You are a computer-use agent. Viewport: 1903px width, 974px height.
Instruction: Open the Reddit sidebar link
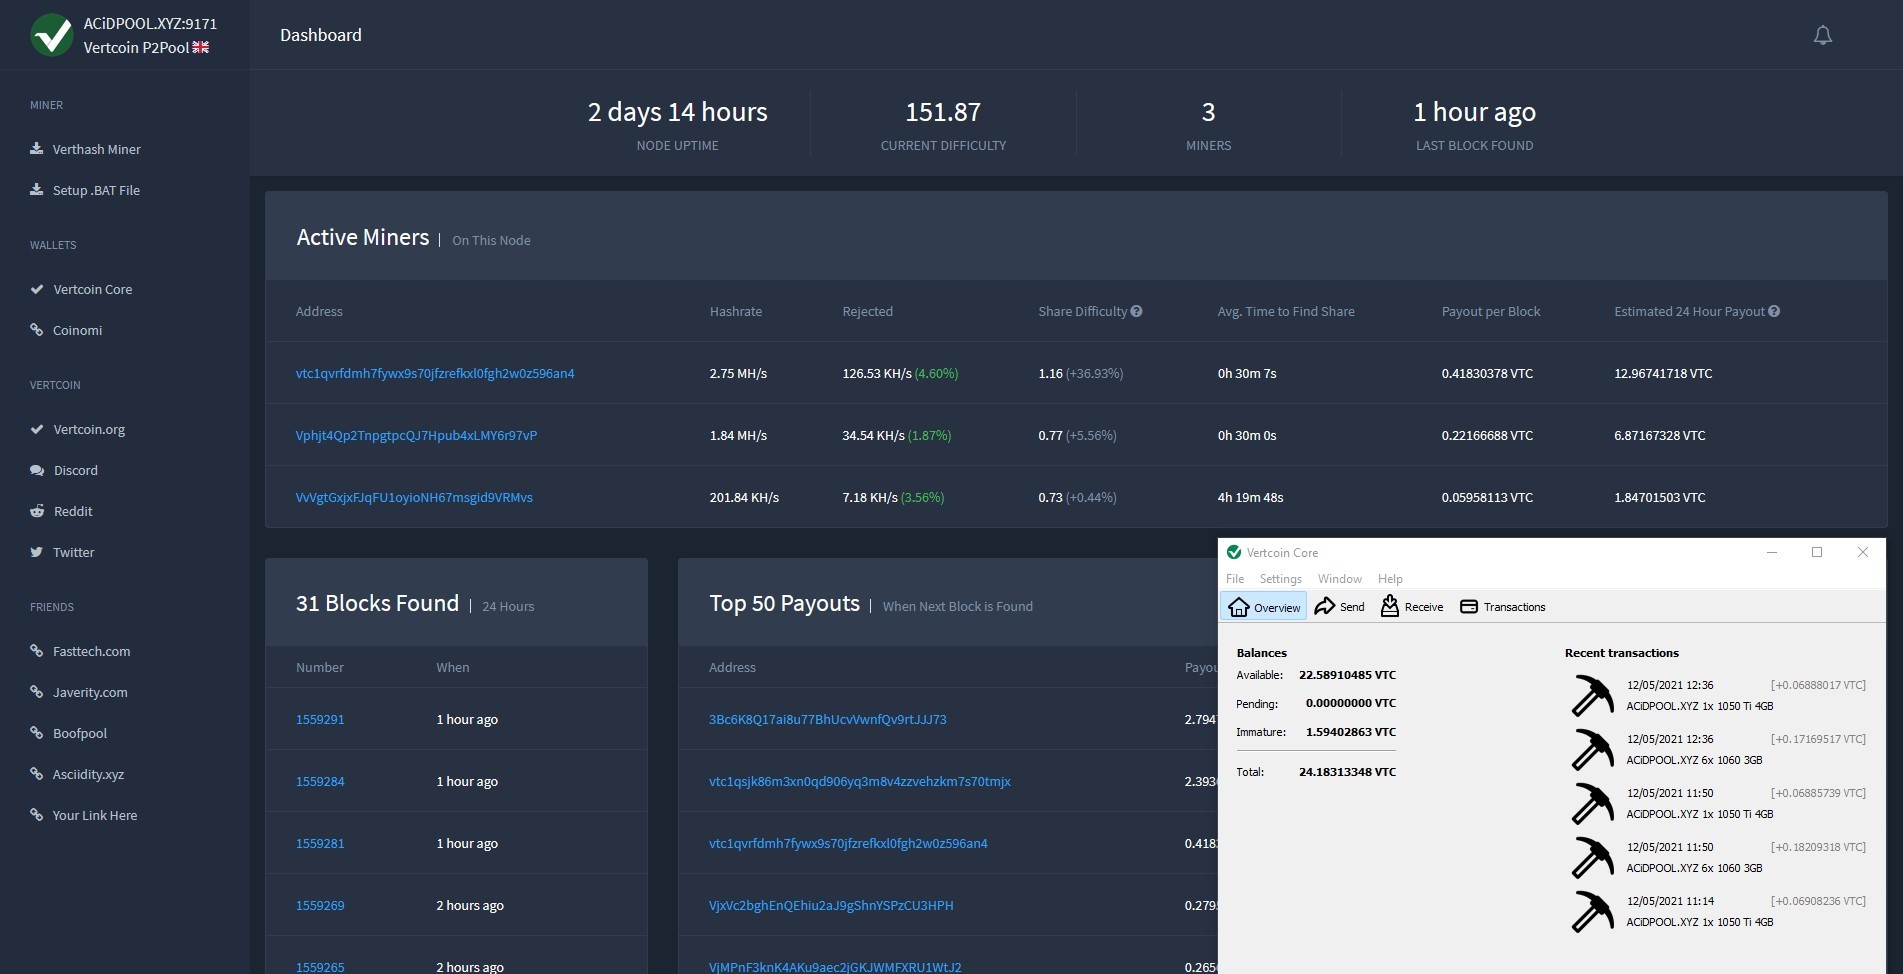pyautogui.click(x=72, y=511)
